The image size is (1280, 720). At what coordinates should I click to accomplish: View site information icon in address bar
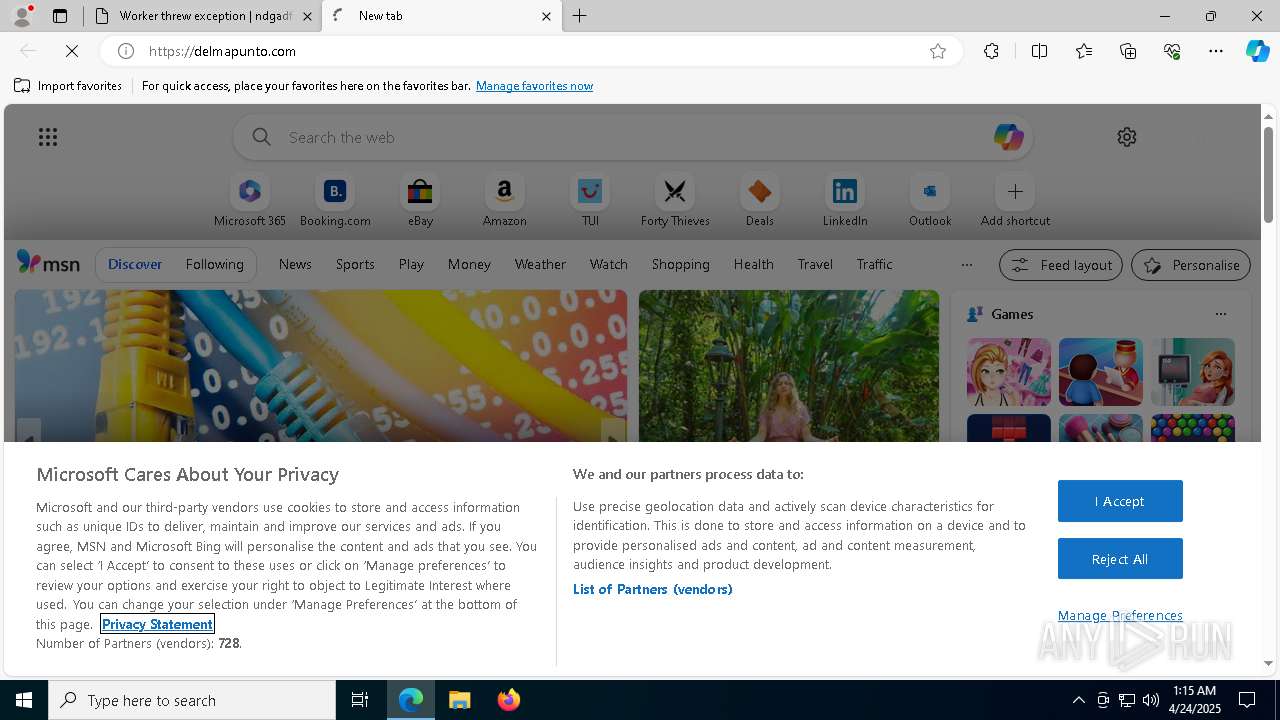[126, 51]
